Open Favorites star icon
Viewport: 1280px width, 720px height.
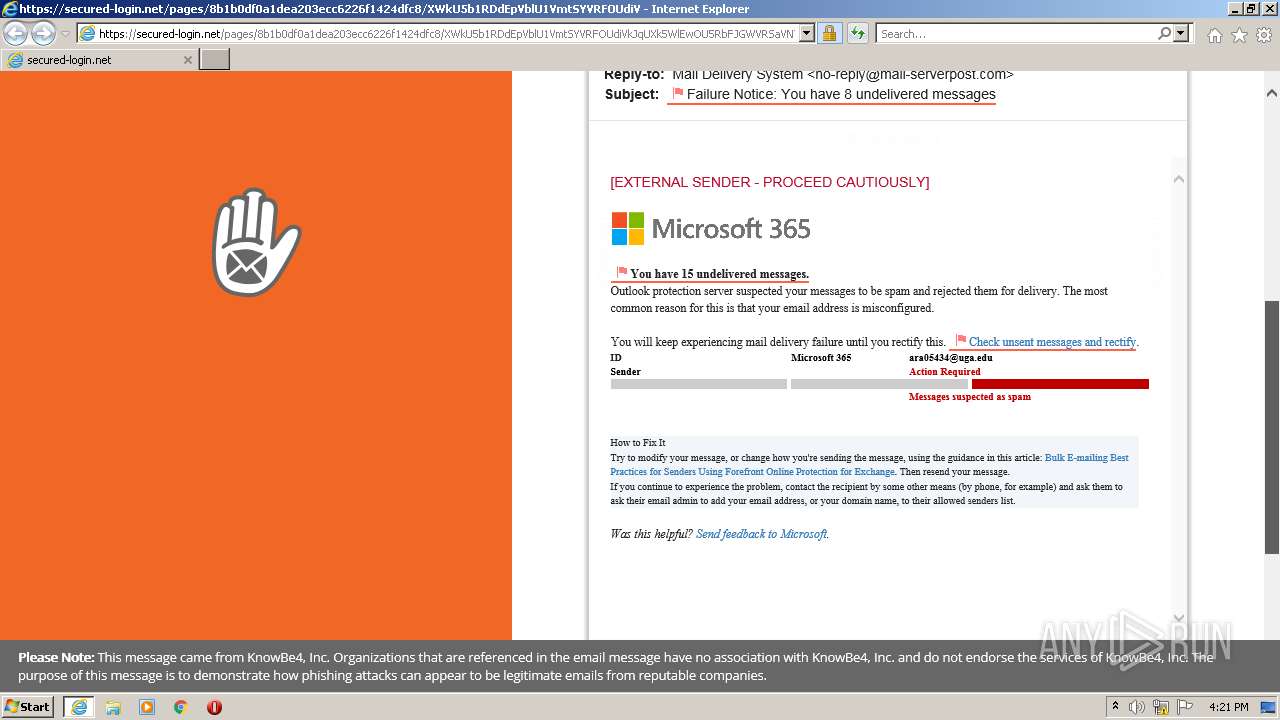pos(1239,35)
